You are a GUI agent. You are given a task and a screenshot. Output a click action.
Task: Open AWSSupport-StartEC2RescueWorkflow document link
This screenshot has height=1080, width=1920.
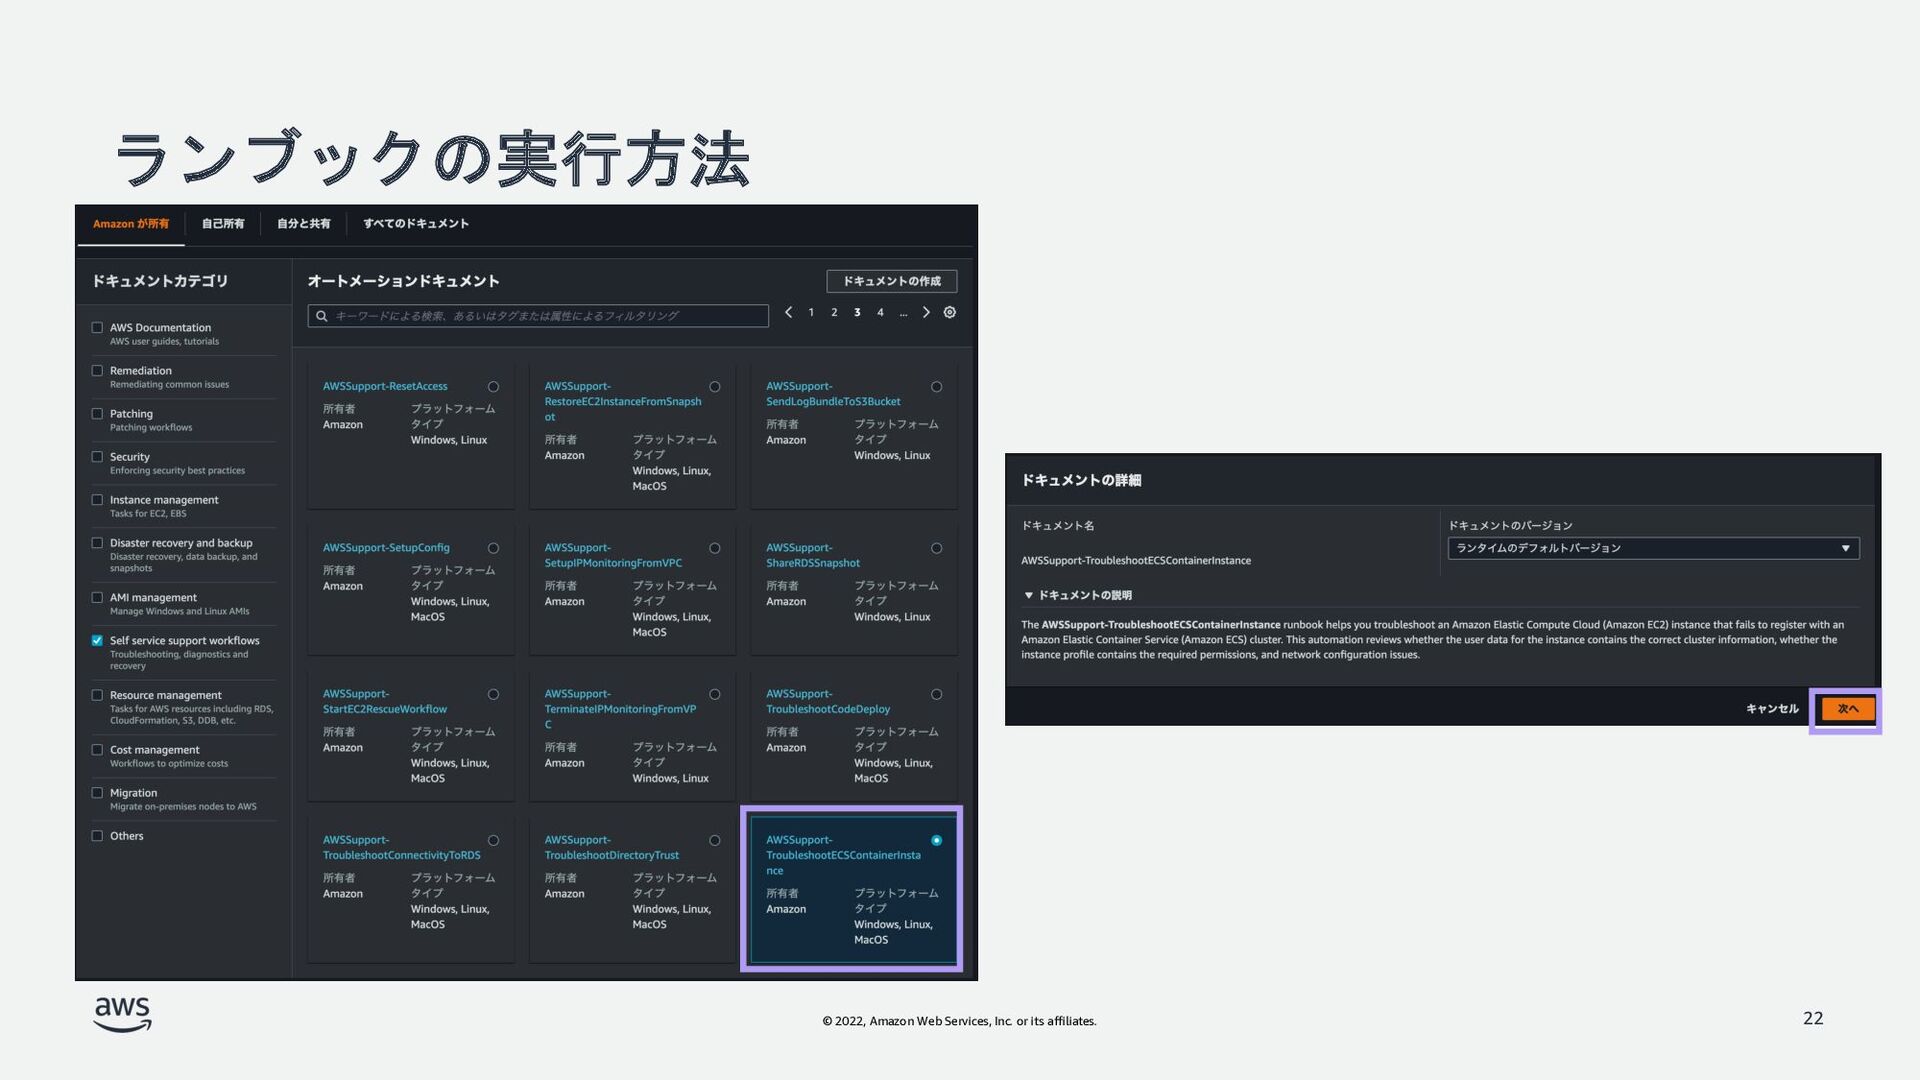point(385,701)
